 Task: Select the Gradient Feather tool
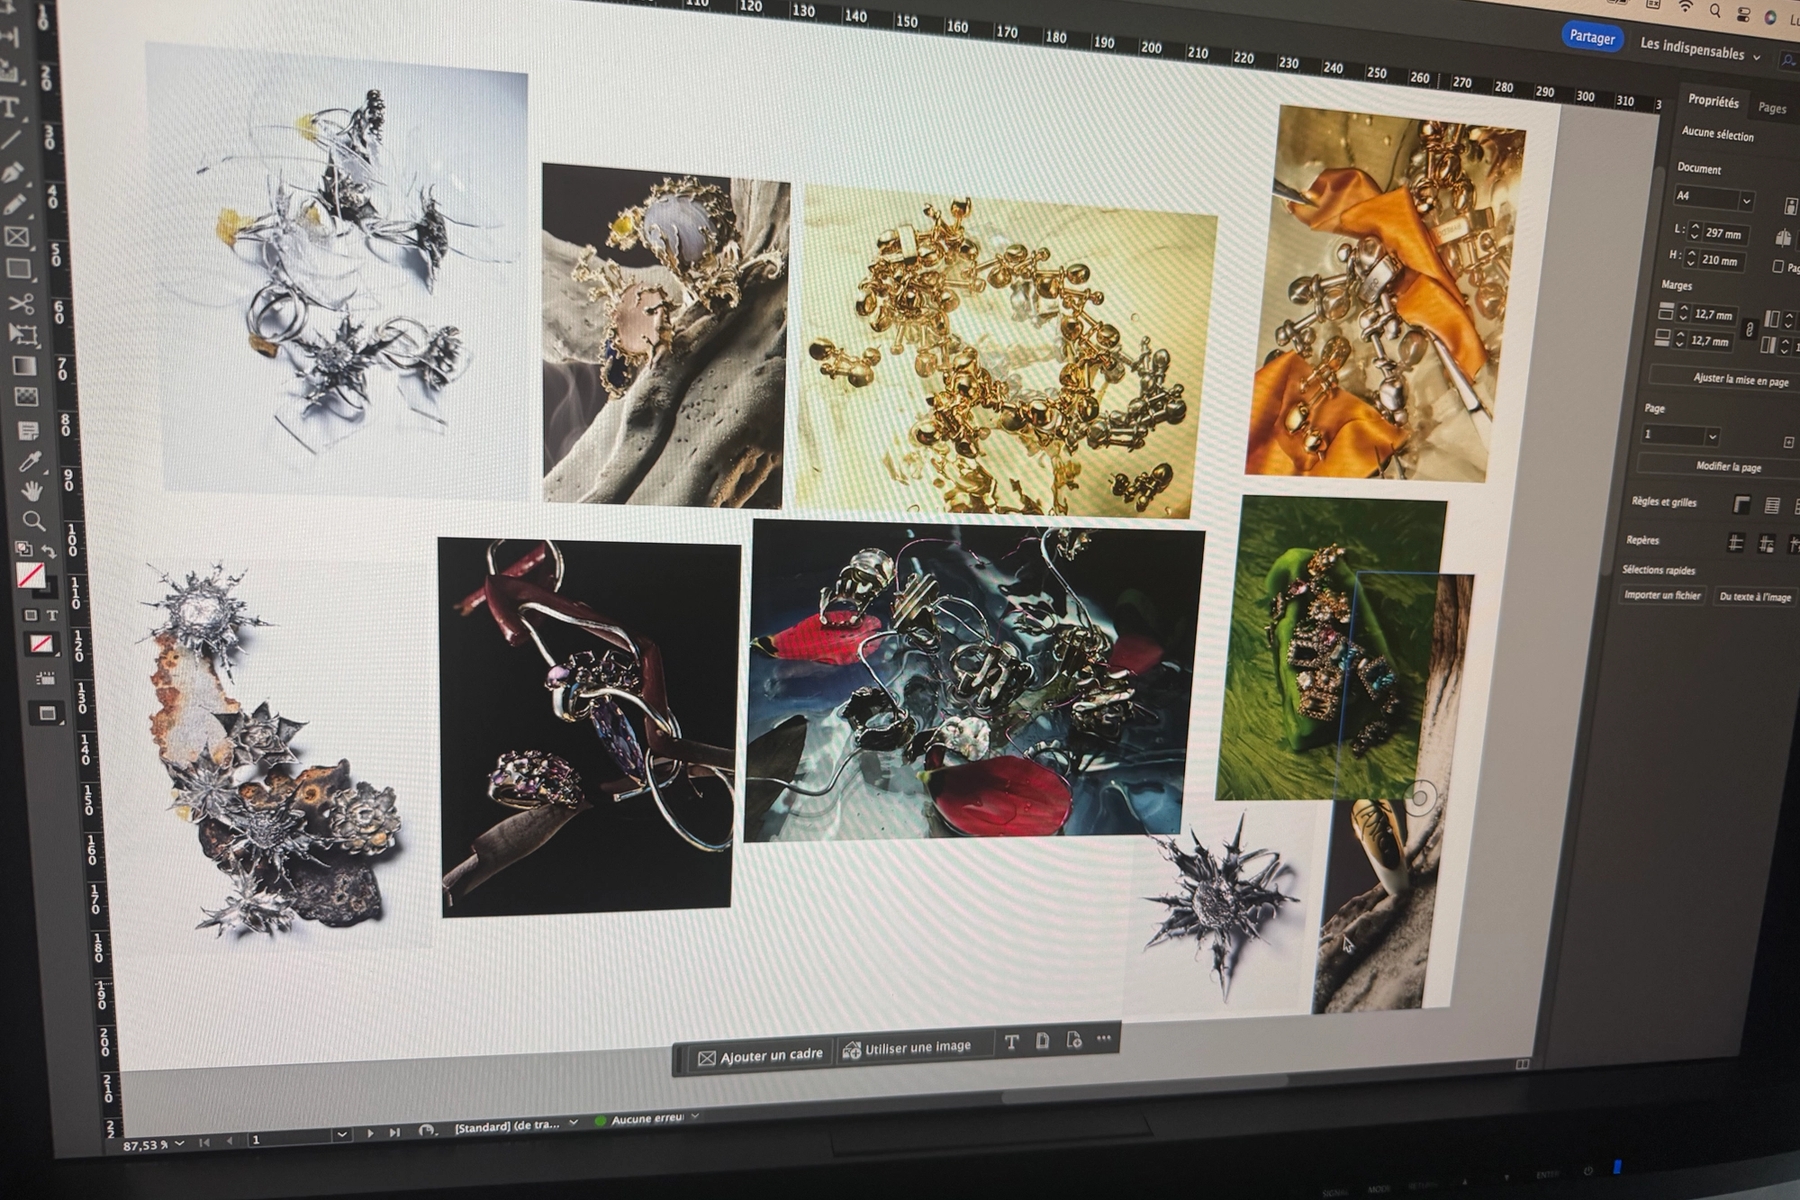click(x=26, y=397)
